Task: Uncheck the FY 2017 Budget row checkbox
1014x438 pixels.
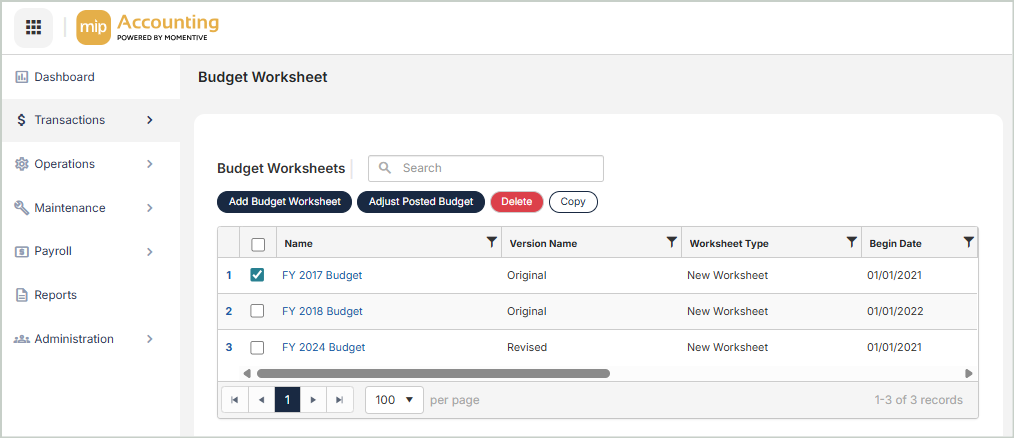Action: [x=257, y=275]
